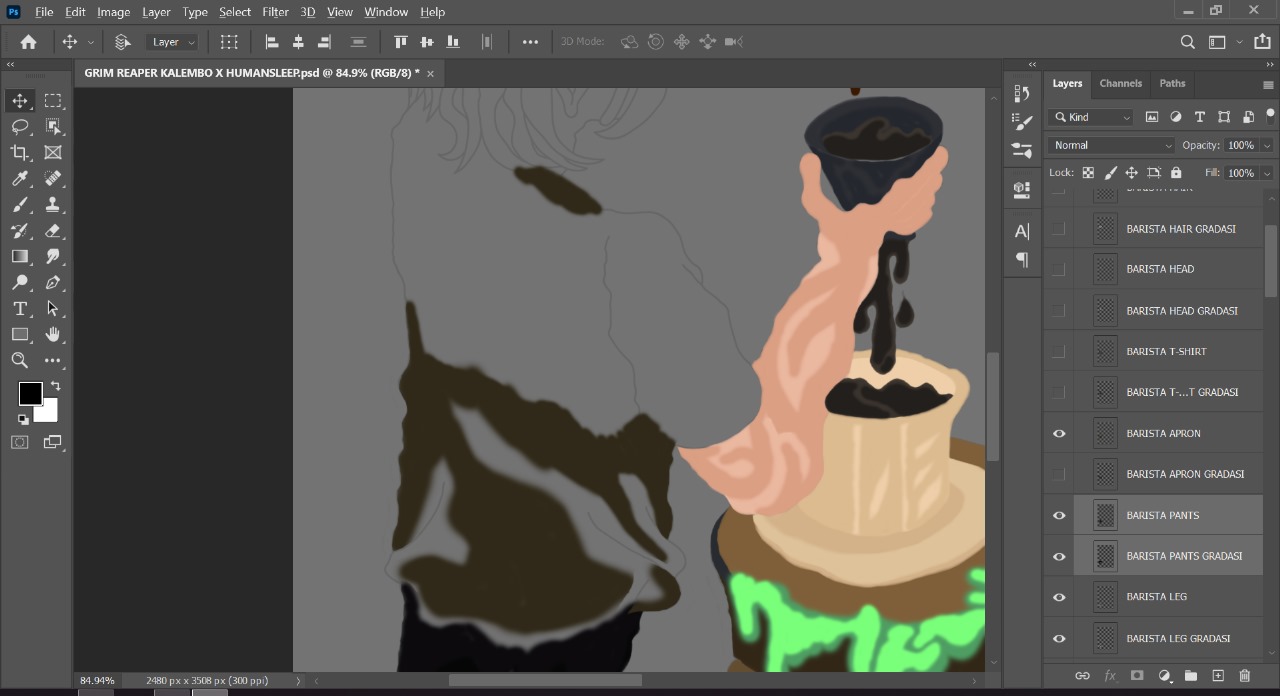Hide the BARISTA LEG GRADASI layer
Image resolution: width=1280 pixels, height=696 pixels.
pyautogui.click(x=1059, y=638)
